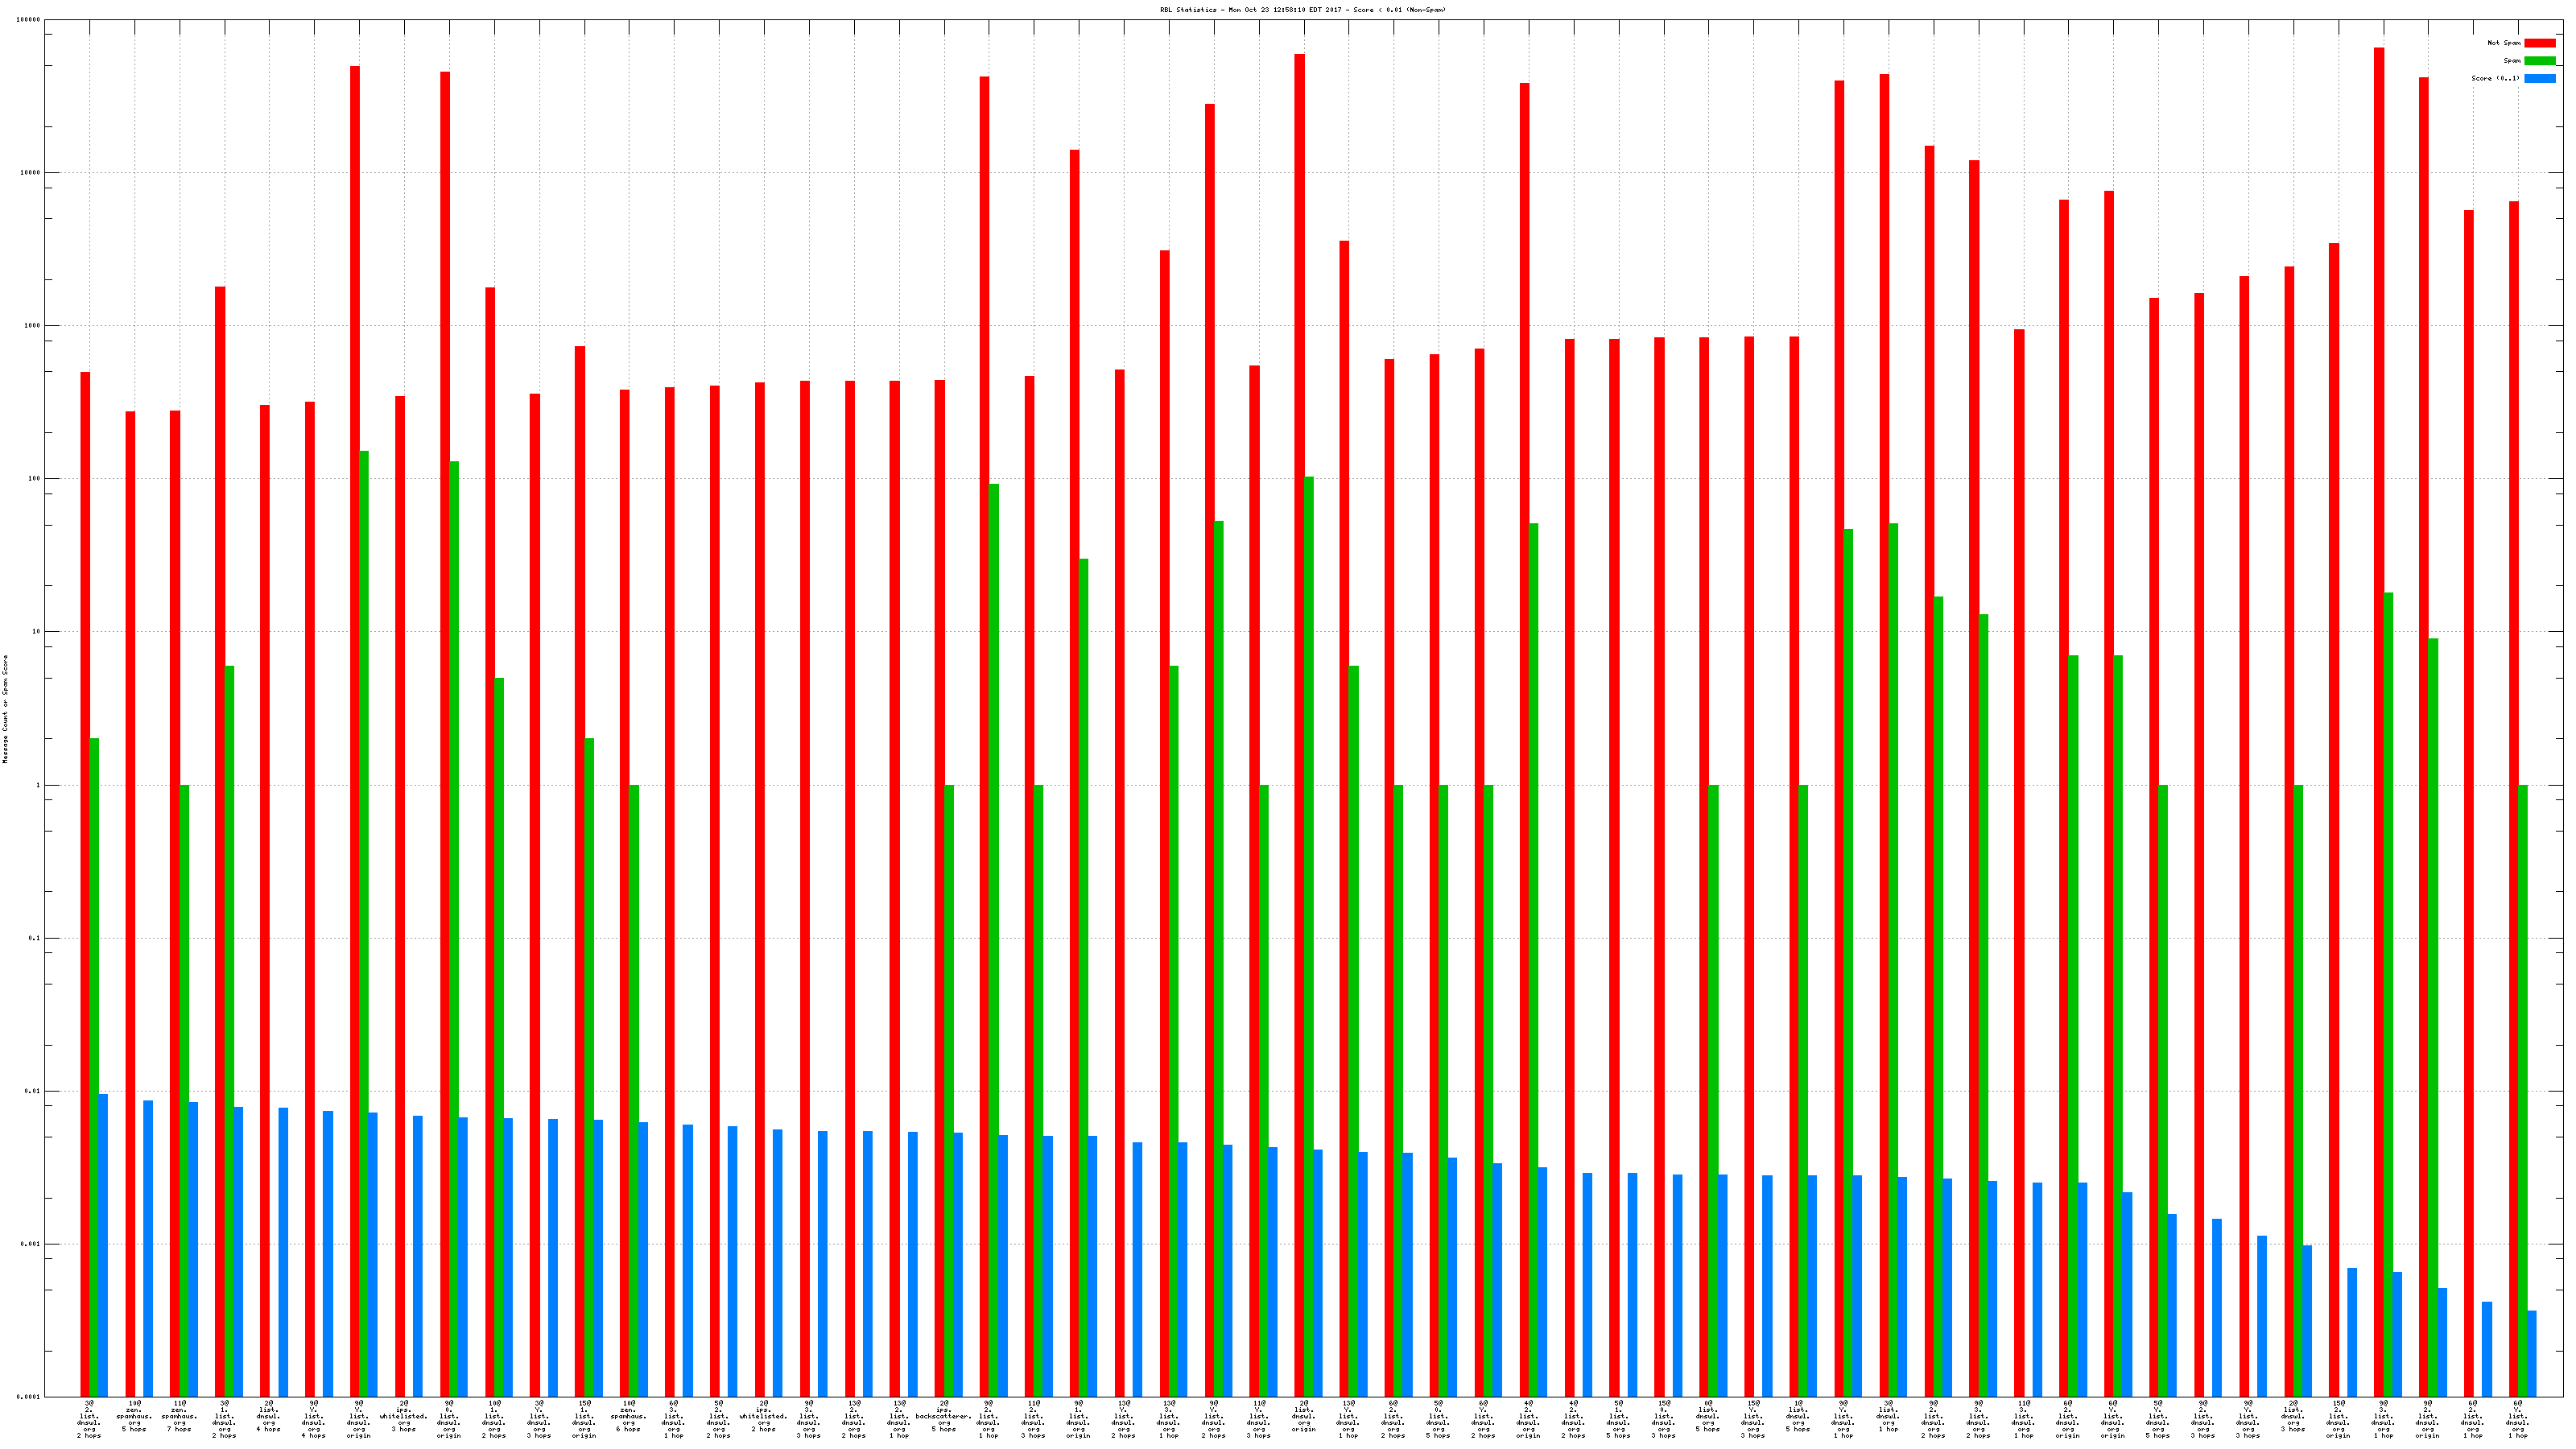The image size is (2576, 1449).
Task: Click the 'Message Count or Spam Score' axis title
Action: tap(5, 709)
